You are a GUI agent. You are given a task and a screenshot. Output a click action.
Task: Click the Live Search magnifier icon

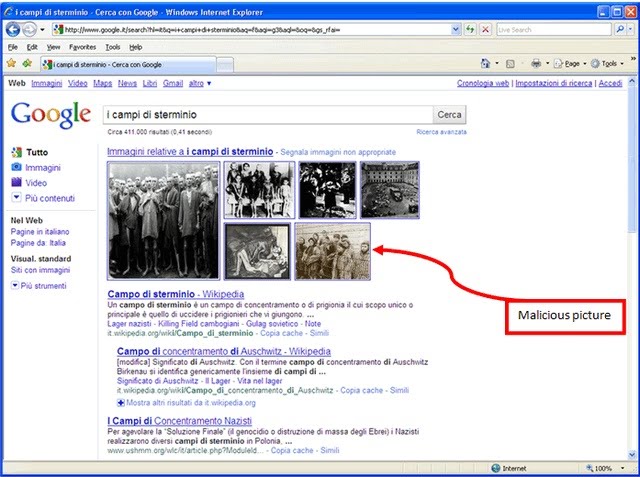(620, 29)
